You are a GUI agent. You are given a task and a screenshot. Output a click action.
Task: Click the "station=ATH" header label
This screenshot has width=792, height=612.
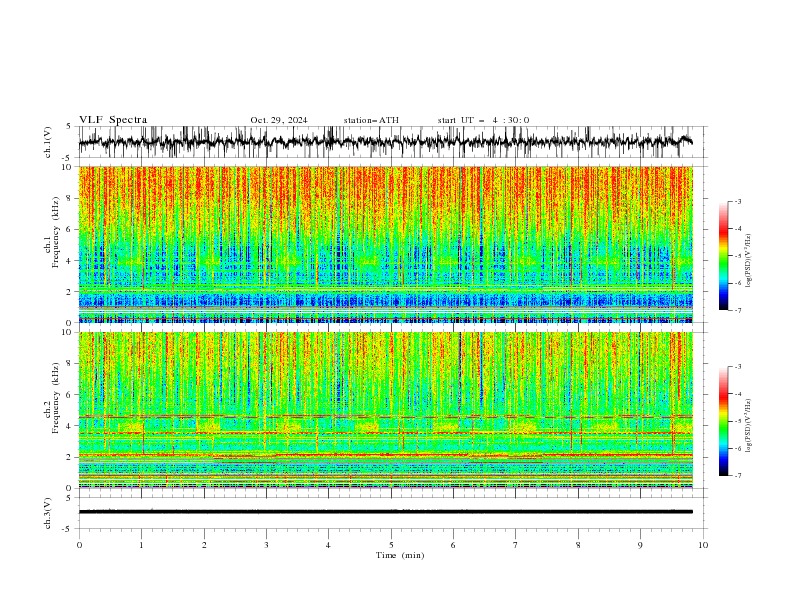coord(371,120)
